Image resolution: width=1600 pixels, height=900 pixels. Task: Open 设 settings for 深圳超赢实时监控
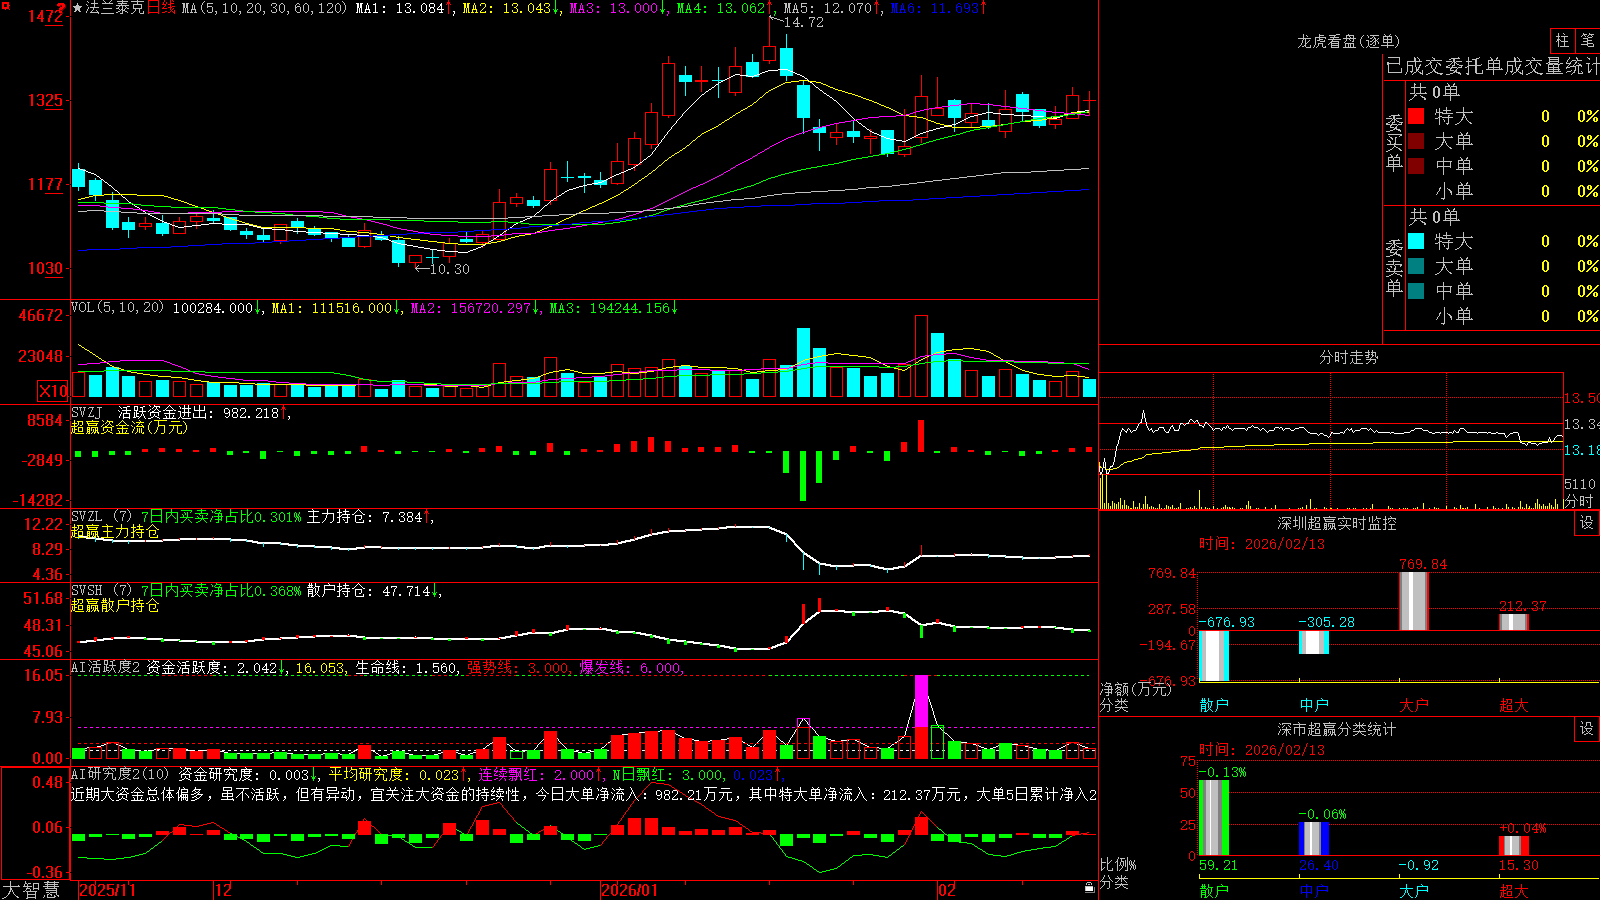[x=1586, y=523]
